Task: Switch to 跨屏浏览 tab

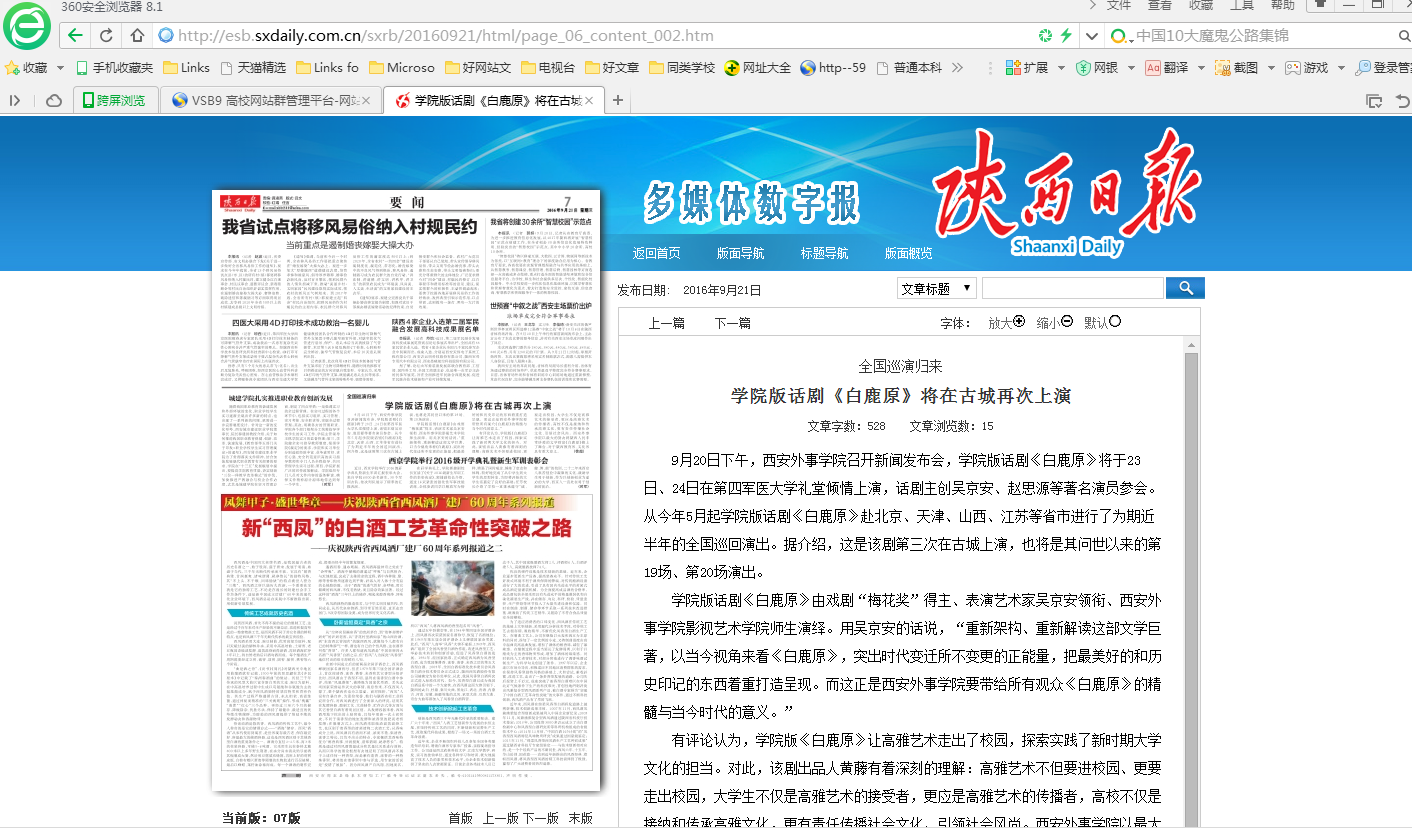Action: coord(114,100)
